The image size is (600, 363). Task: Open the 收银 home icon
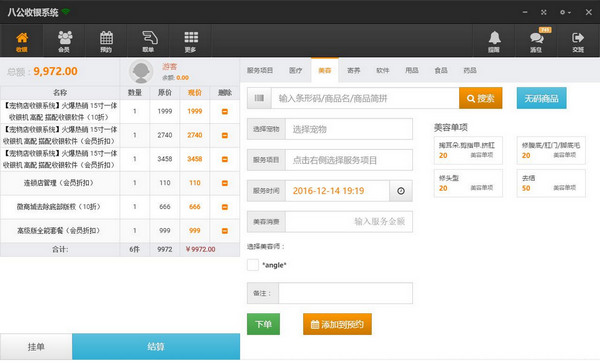click(22, 41)
